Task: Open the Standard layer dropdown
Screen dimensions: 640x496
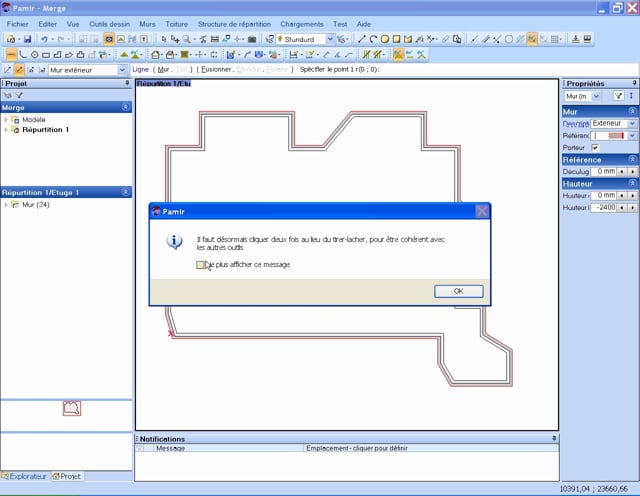Action: tap(330, 39)
